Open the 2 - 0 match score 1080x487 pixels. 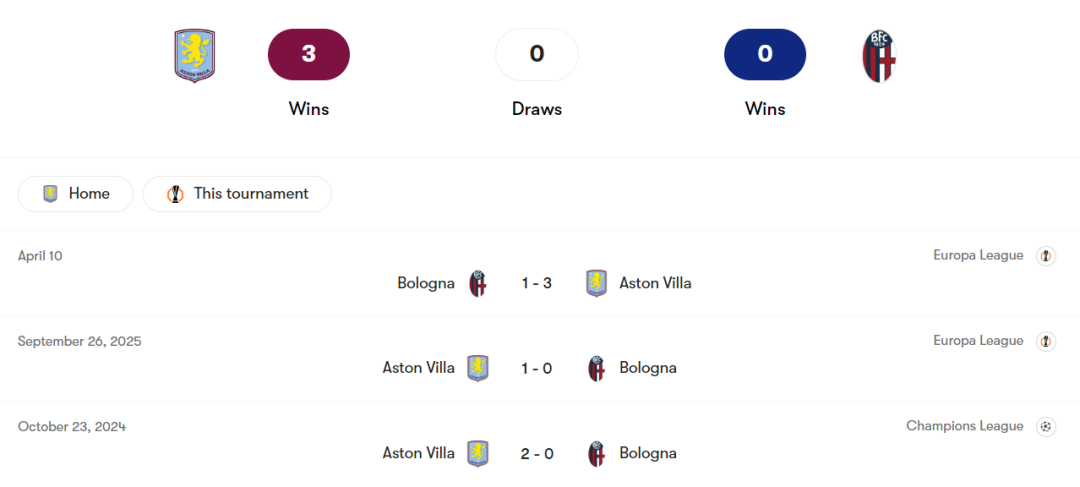537,453
